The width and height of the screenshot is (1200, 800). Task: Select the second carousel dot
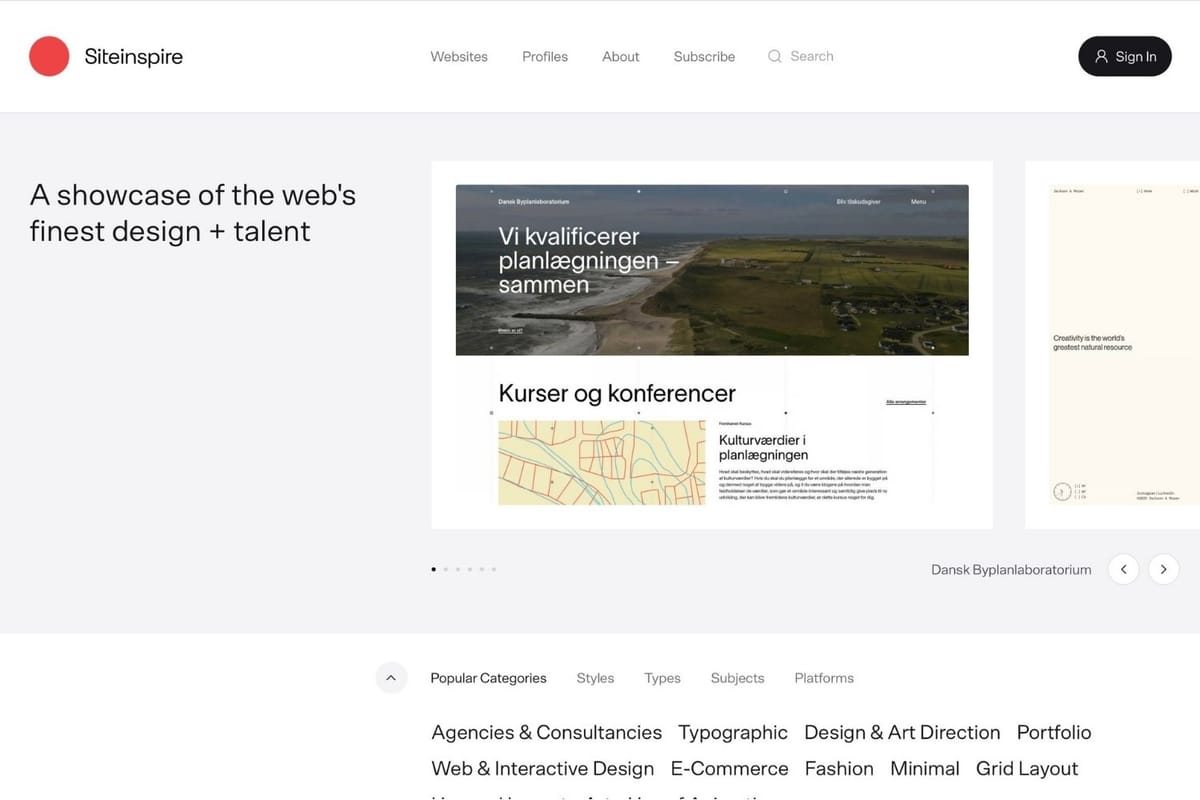(445, 569)
